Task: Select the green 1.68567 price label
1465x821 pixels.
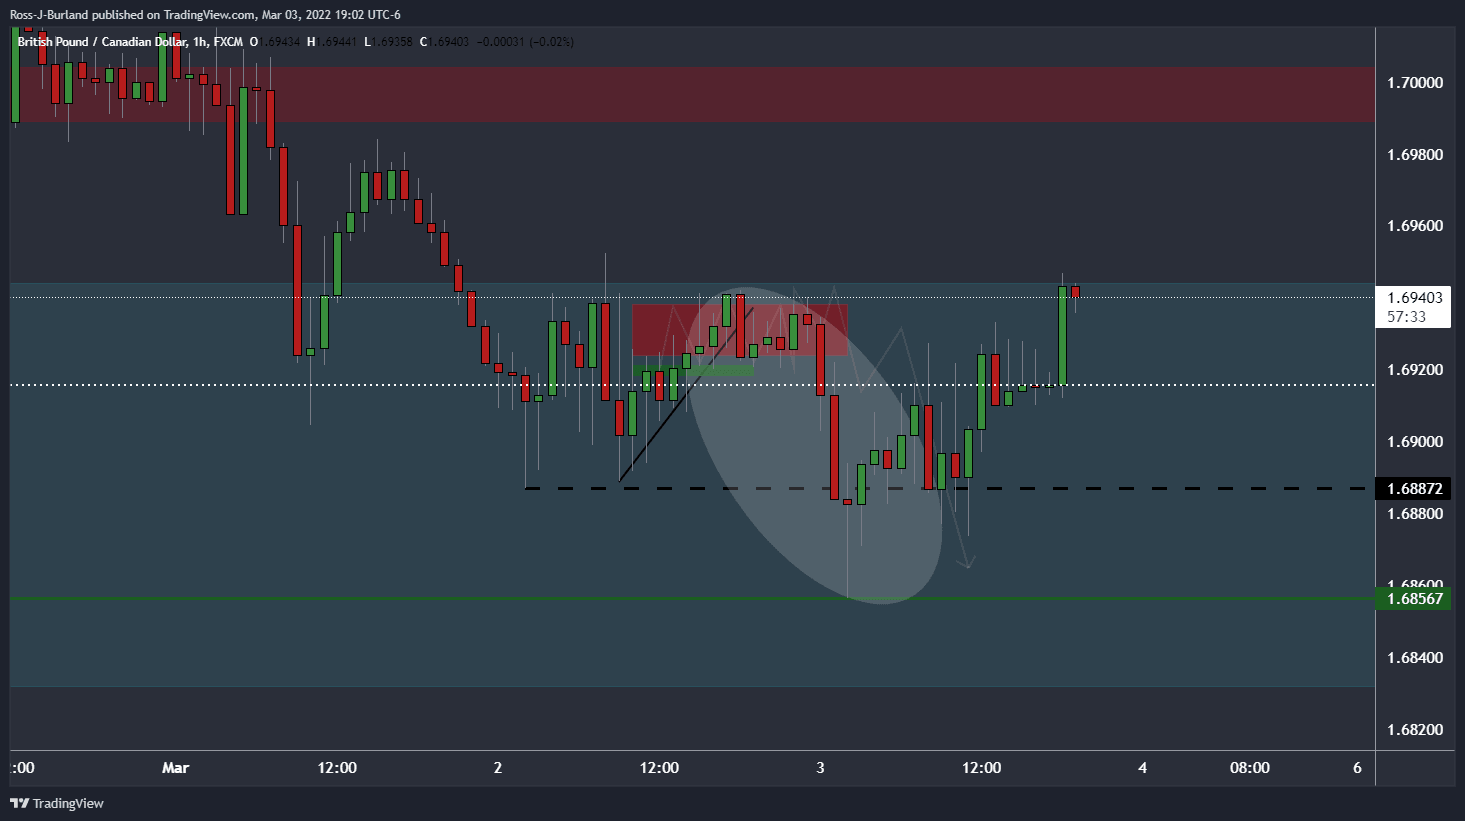Action: pos(1413,598)
